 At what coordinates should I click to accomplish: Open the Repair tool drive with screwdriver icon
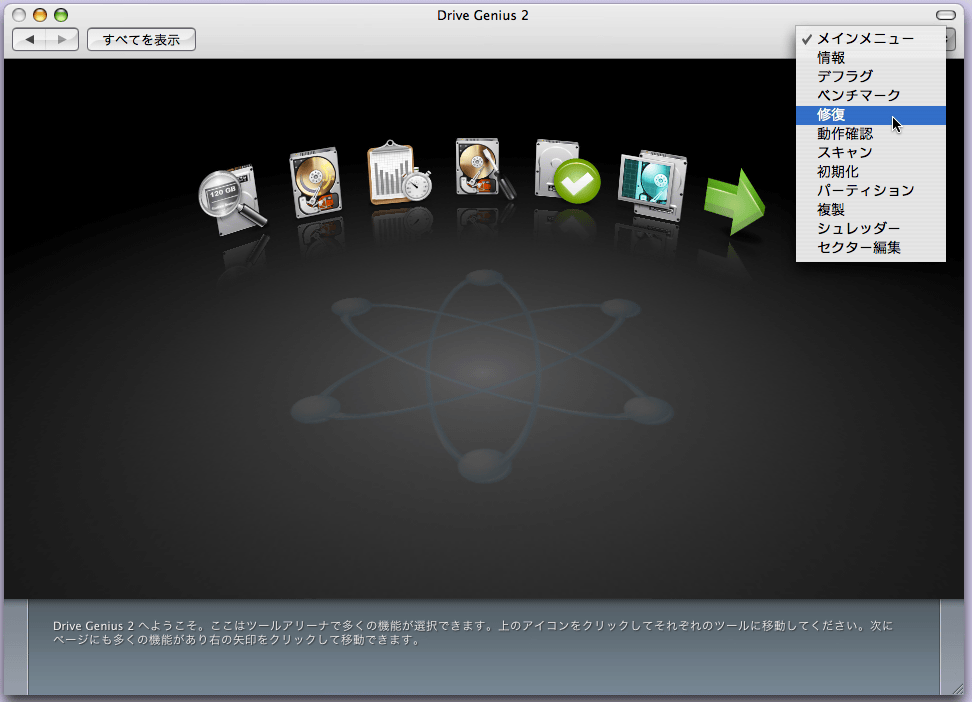coord(485,168)
